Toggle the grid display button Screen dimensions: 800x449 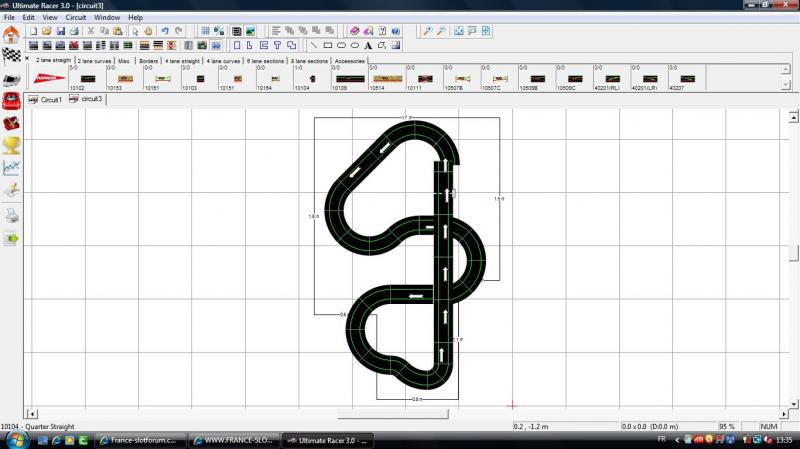point(205,31)
